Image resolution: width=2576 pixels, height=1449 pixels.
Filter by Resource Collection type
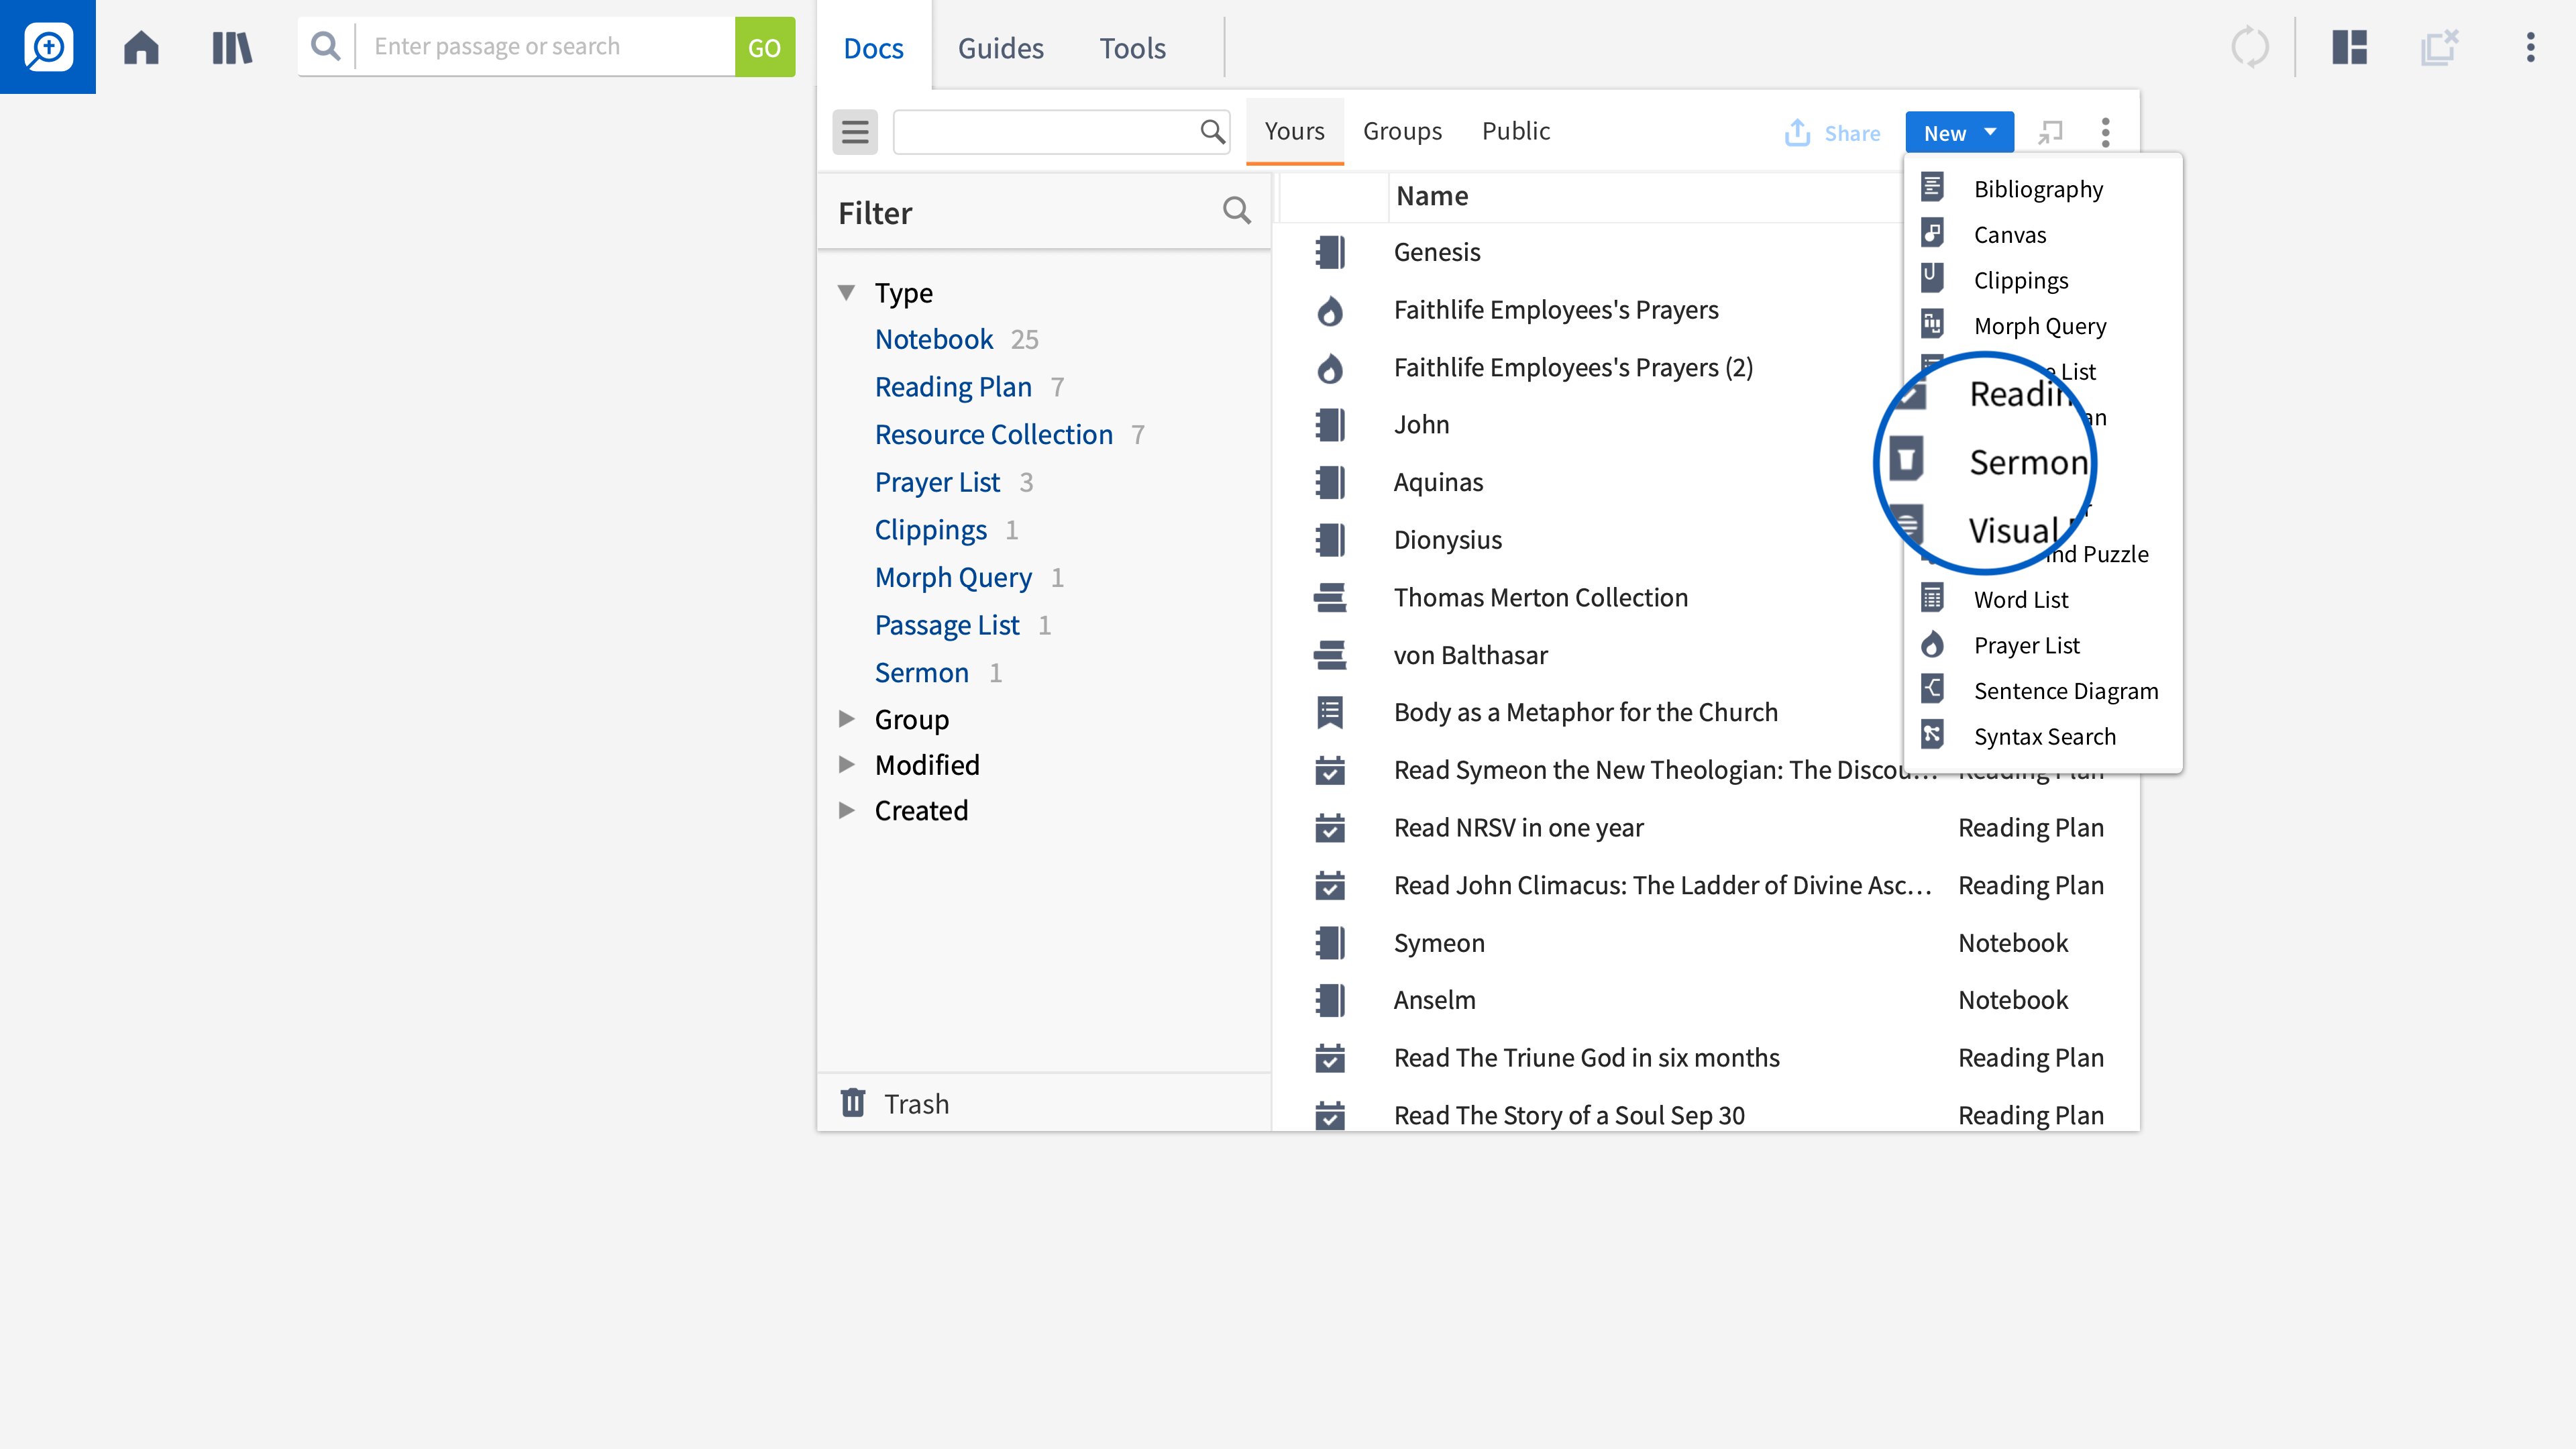pos(993,435)
